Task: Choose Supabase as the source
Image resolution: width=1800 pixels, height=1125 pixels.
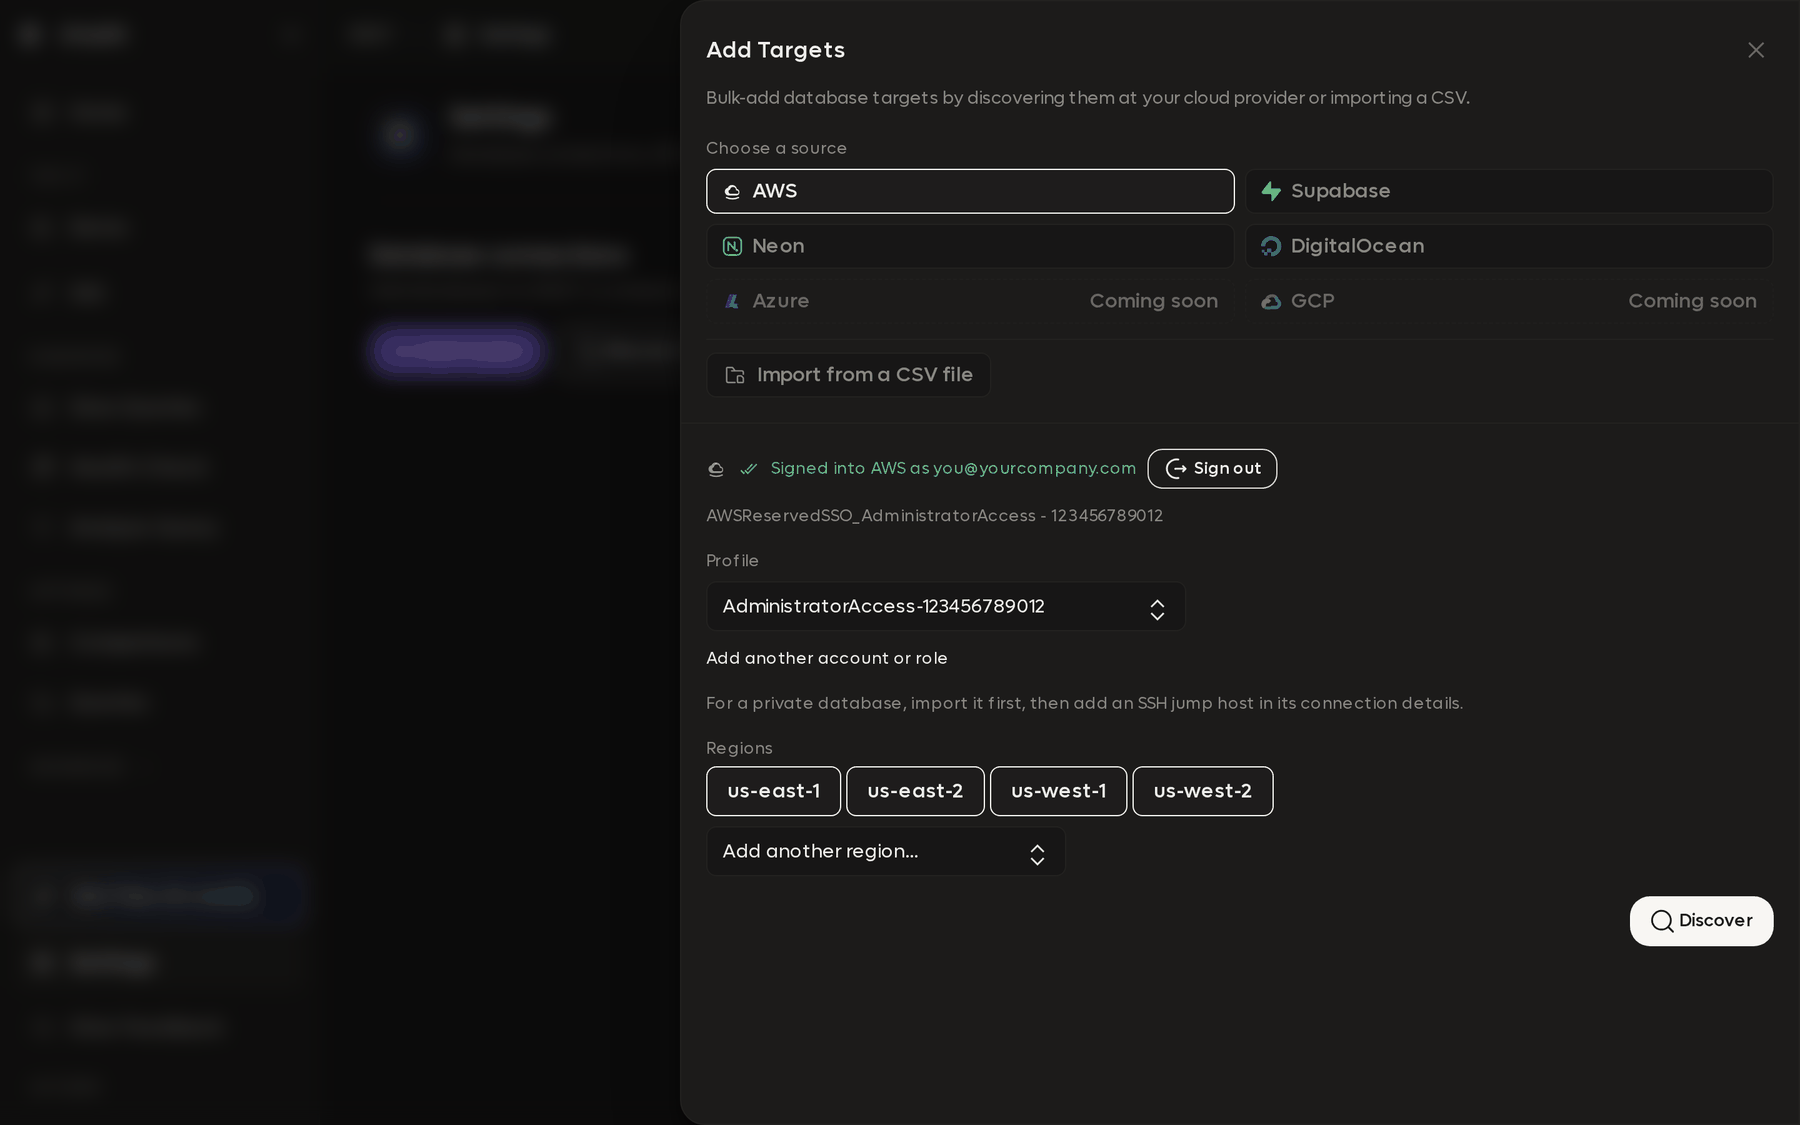Action: point(1508,191)
